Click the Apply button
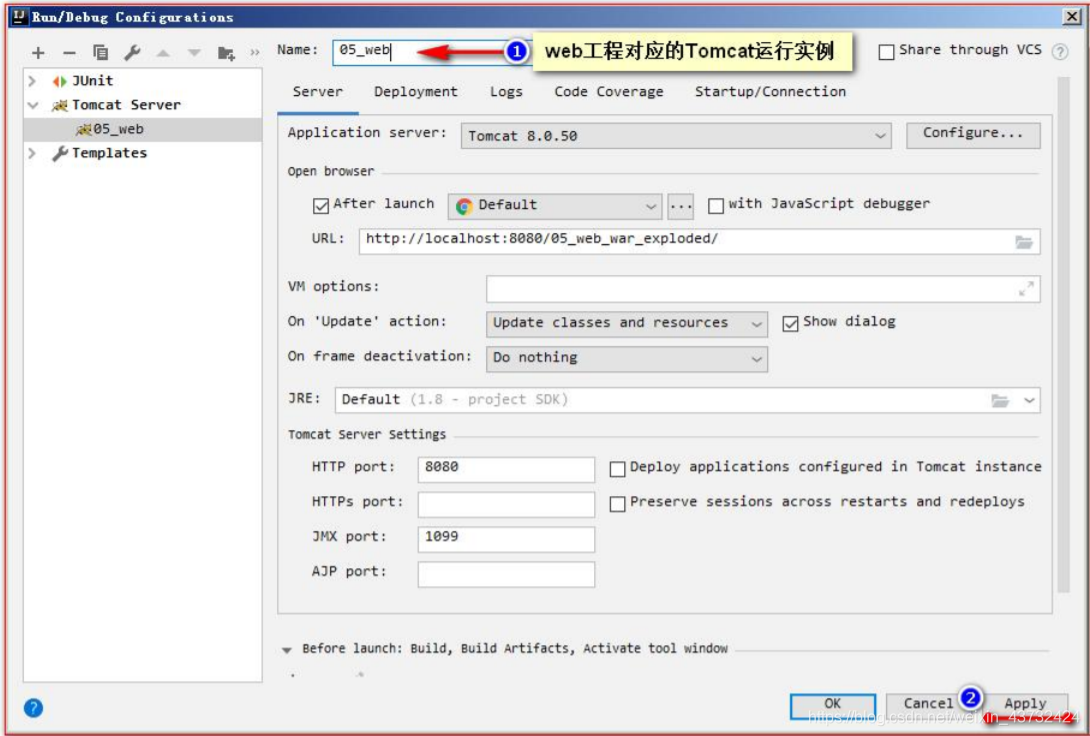Viewport: 1090px width, 736px height. (x=1025, y=704)
